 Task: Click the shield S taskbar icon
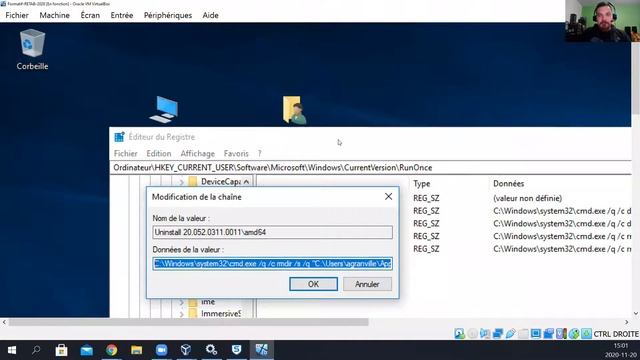(236, 350)
